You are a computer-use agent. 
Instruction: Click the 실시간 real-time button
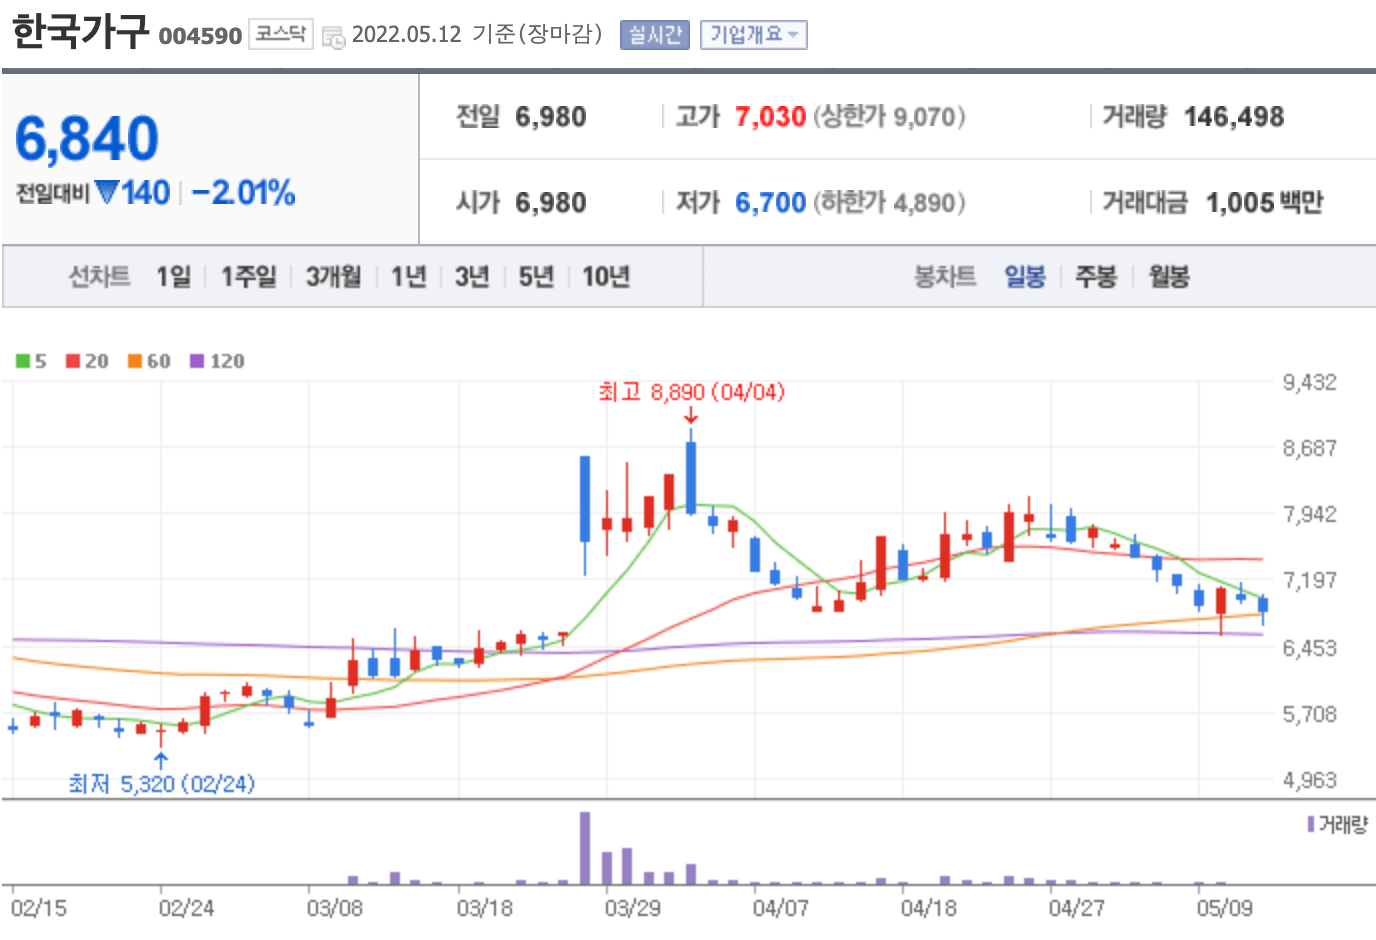(x=654, y=35)
